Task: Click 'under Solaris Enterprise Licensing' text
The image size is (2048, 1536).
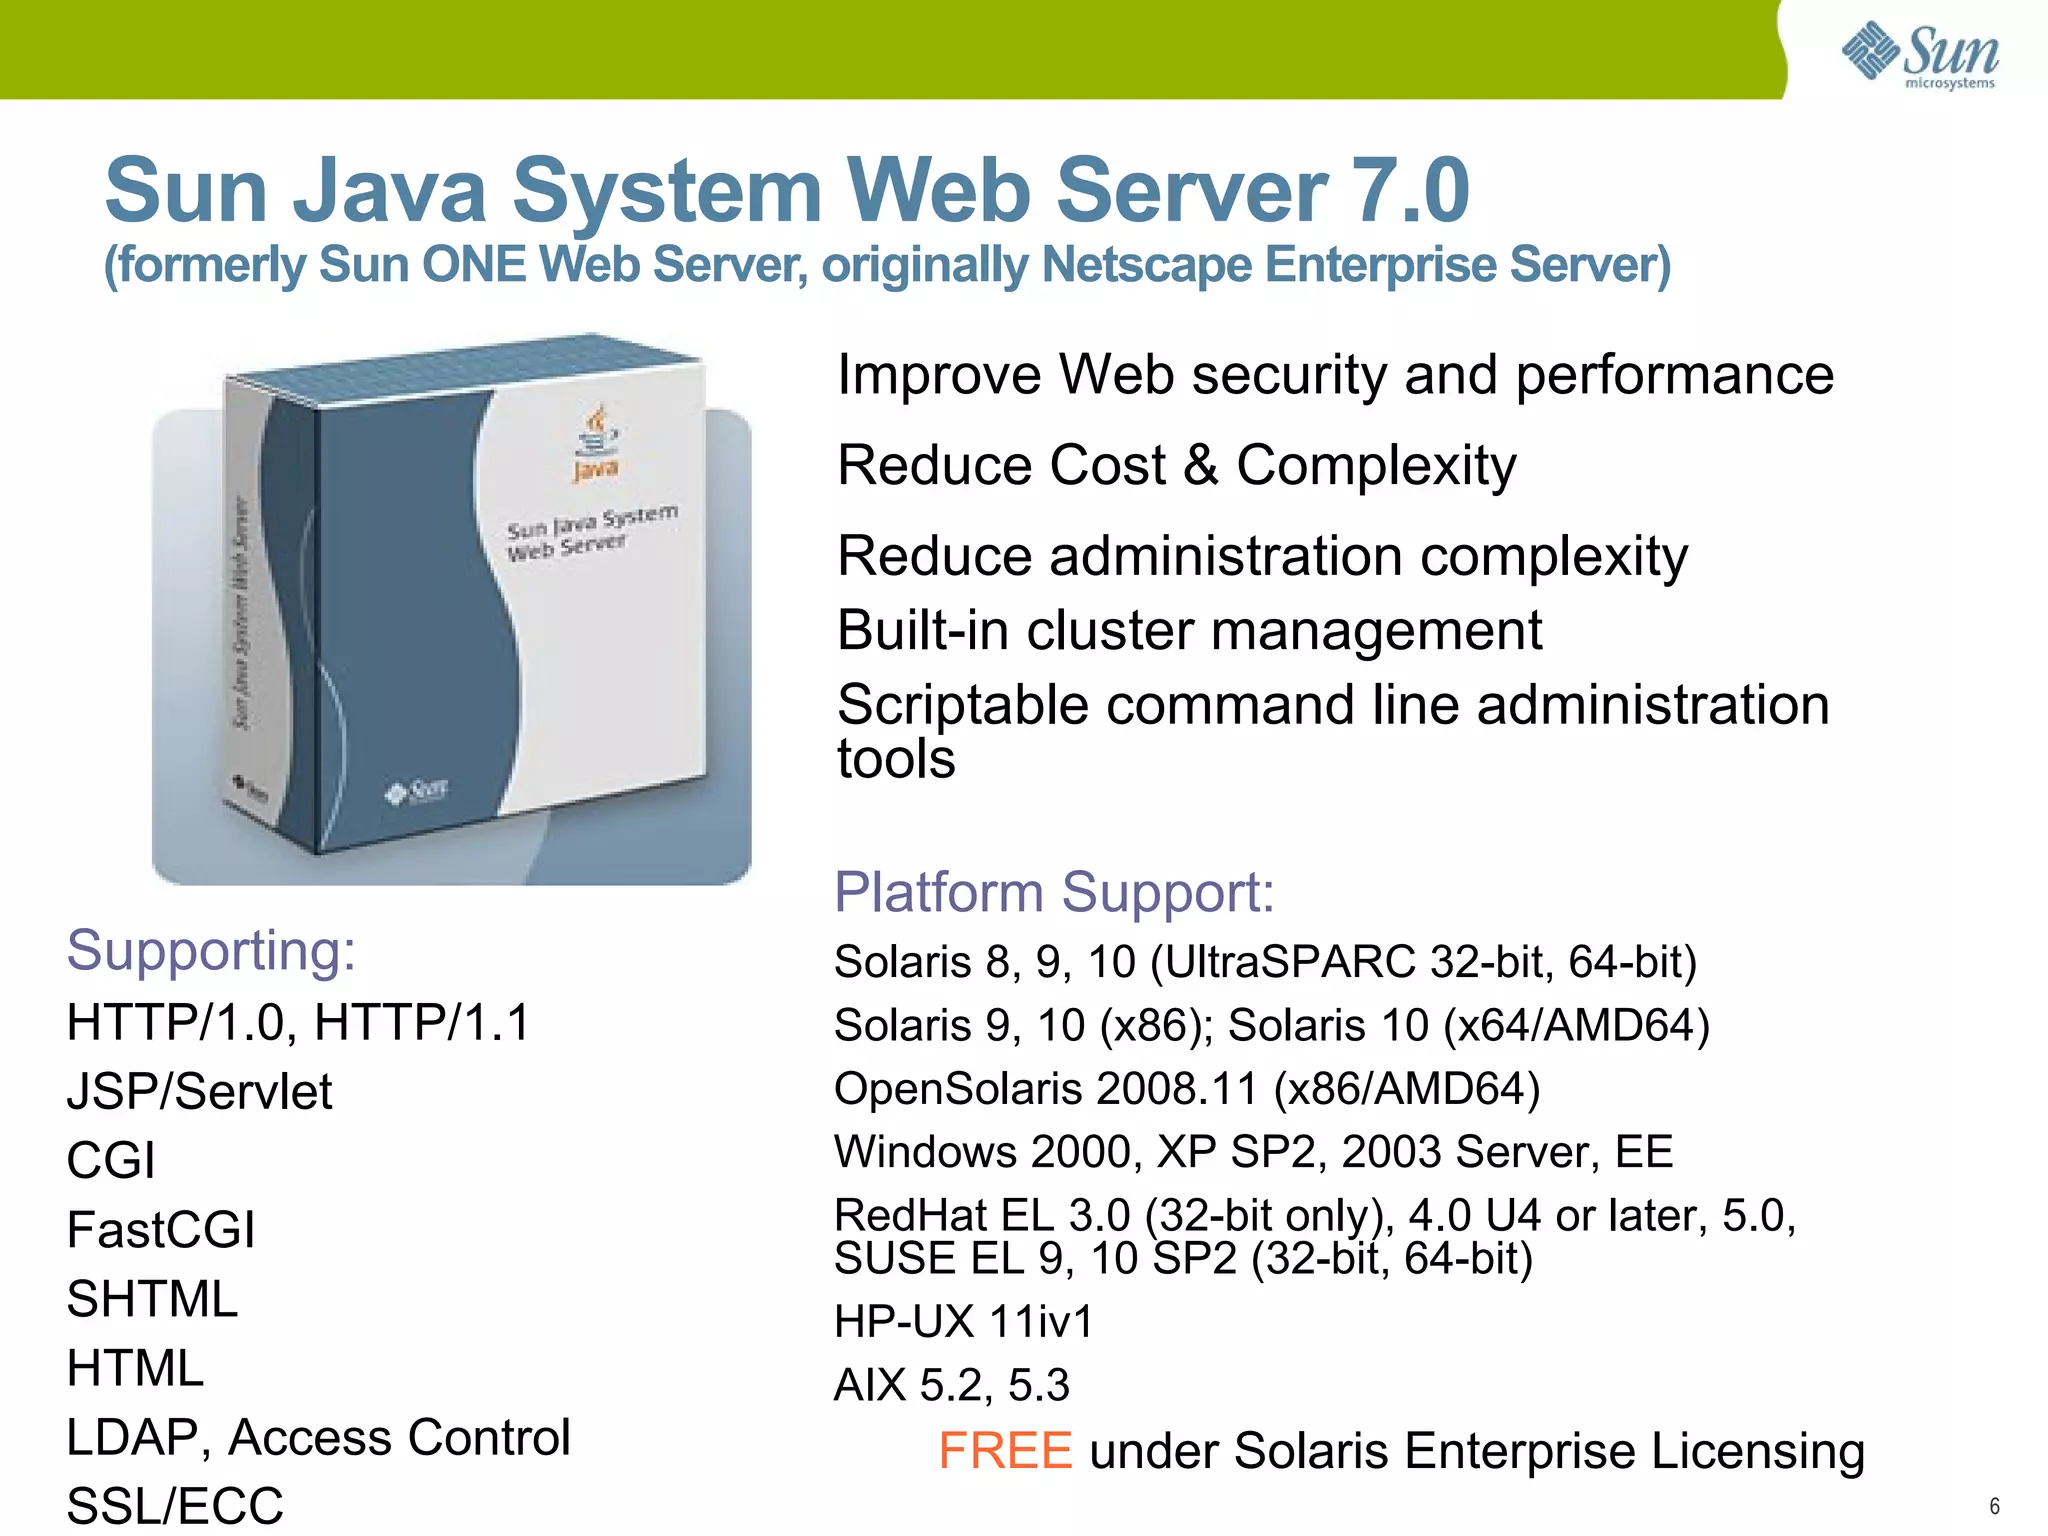Action: (1478, 1452)
